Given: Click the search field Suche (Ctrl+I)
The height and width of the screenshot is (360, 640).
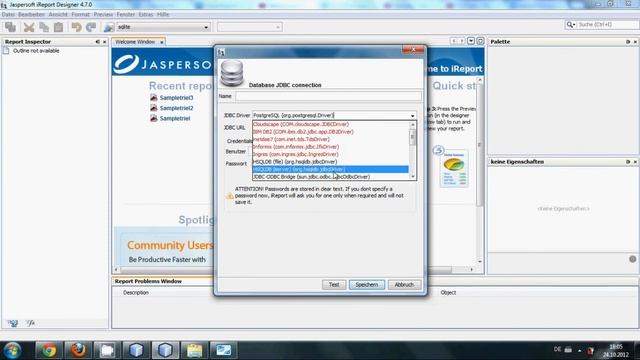Looking at the screenshot, I should click(606, 24).
